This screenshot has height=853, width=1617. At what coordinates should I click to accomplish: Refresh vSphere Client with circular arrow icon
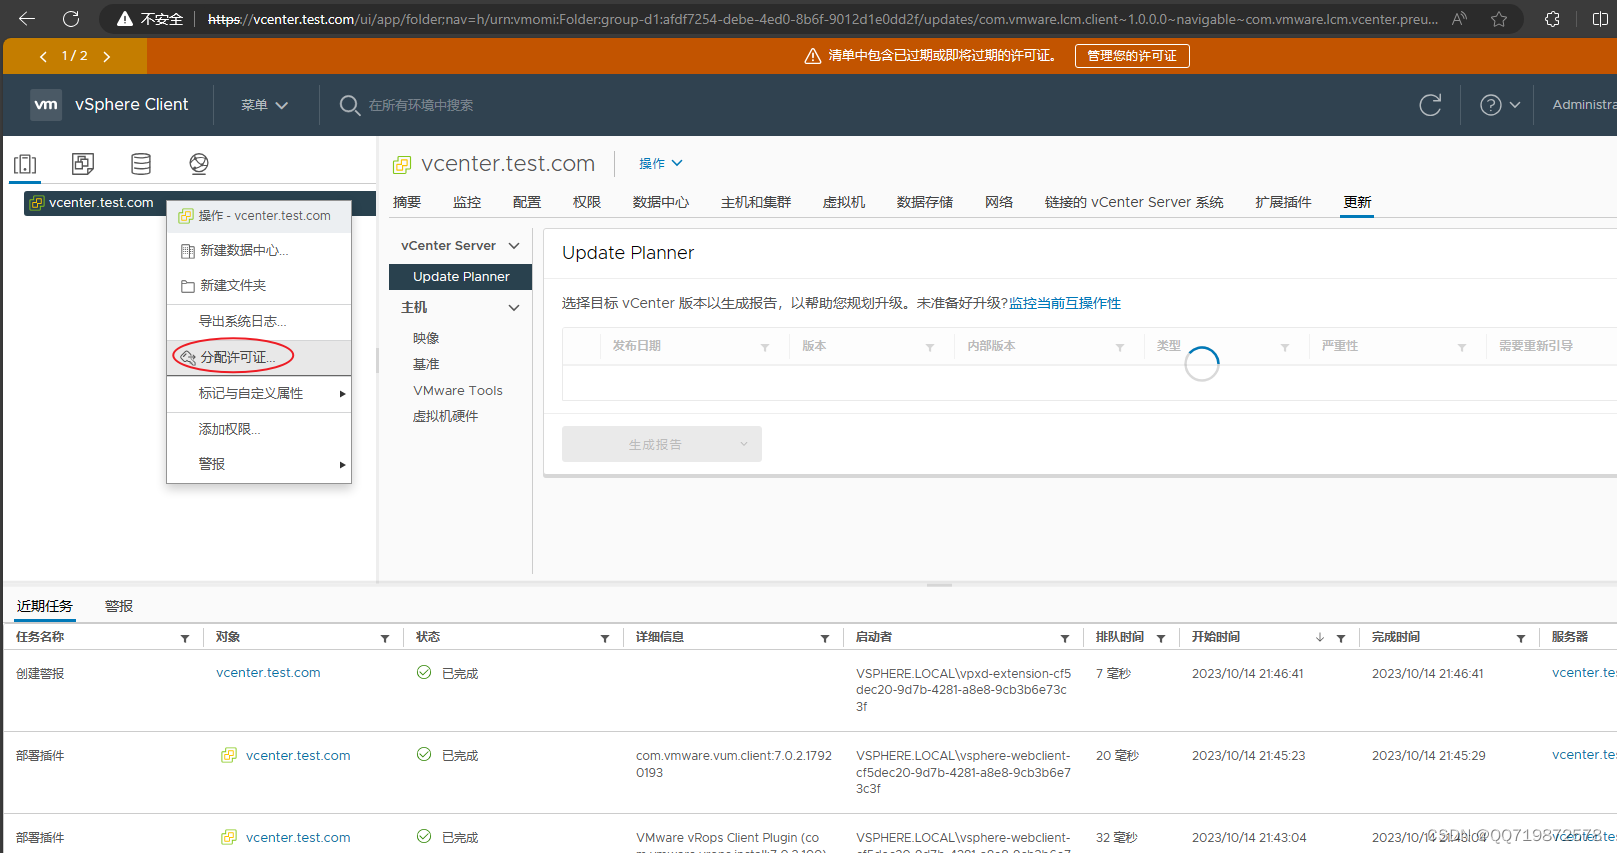tap(1430, 105)
